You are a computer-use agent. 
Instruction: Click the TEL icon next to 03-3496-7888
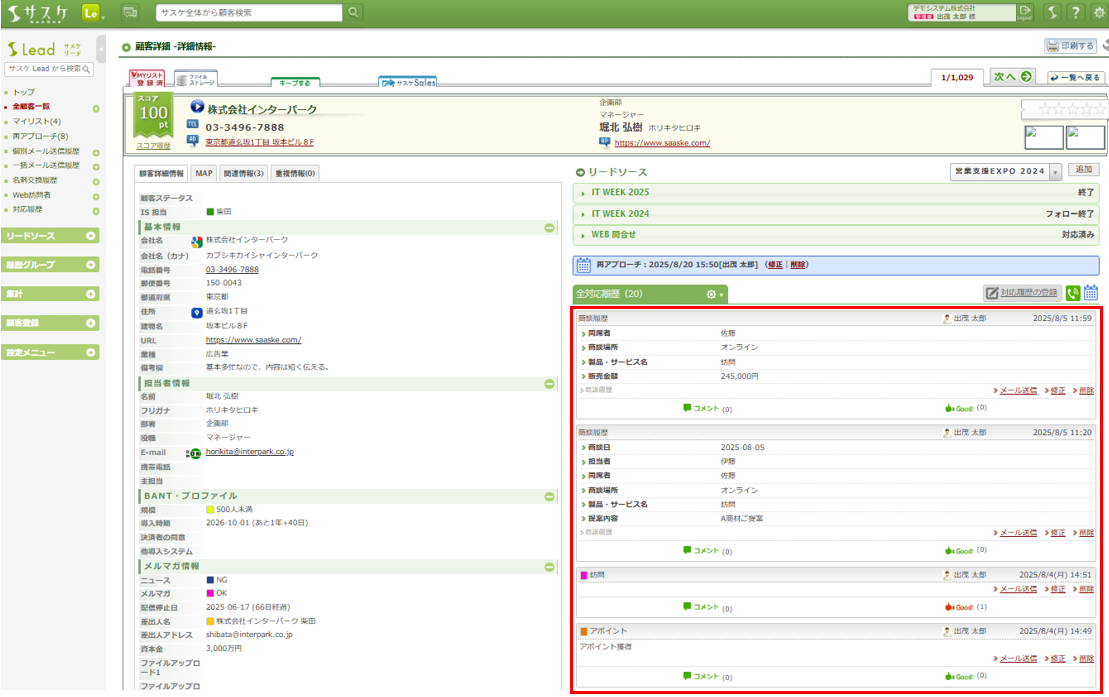(192, 125)
